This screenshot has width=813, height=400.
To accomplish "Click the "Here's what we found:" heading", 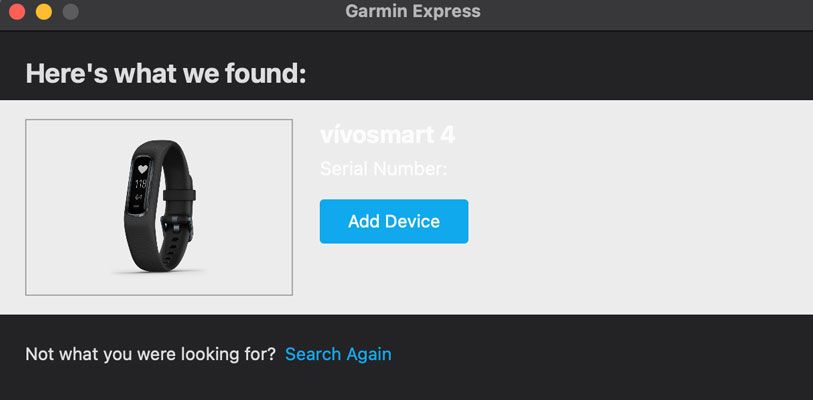I will 165,73.
